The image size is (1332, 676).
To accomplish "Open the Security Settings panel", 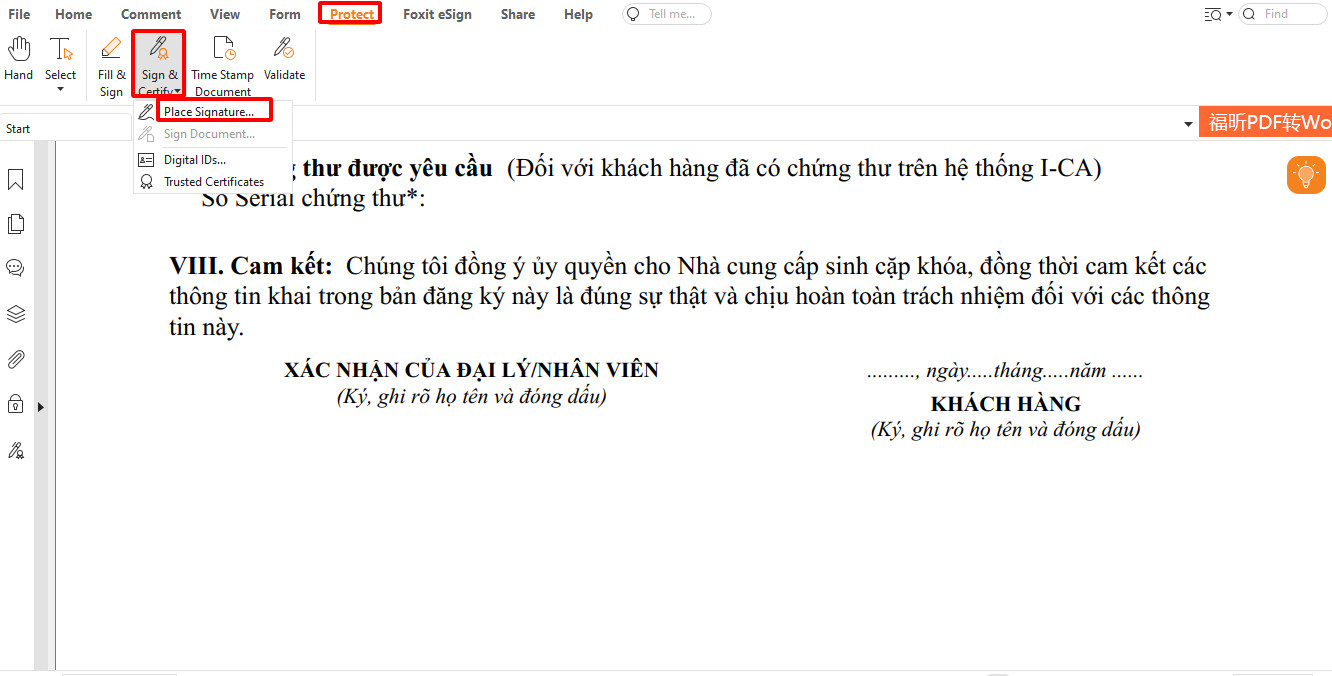I will click(x=16, y=405).
